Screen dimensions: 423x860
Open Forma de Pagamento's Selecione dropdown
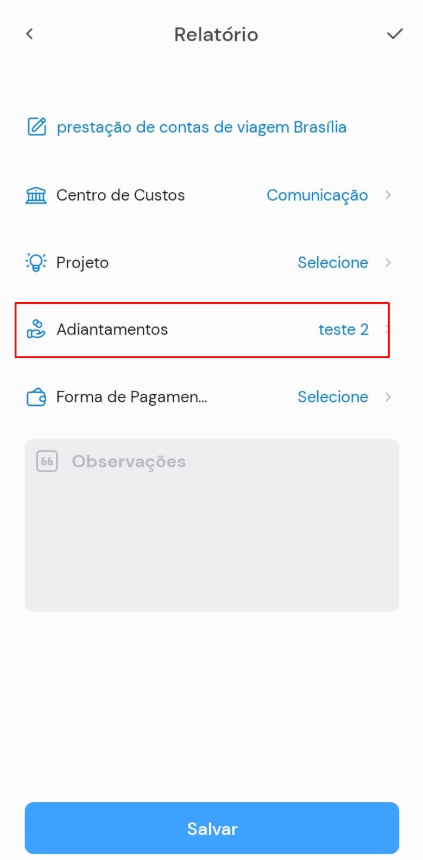[x=333, y=397]
